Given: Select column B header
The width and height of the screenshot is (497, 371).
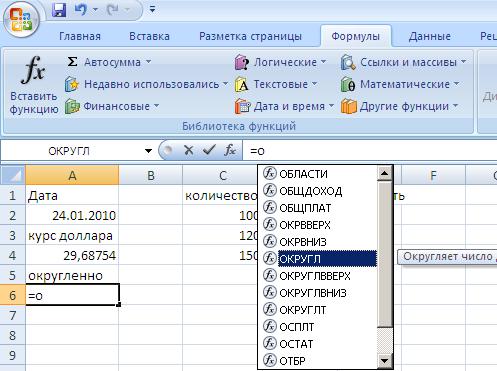Looking at the screenshot, I should (x=151, y=175).
